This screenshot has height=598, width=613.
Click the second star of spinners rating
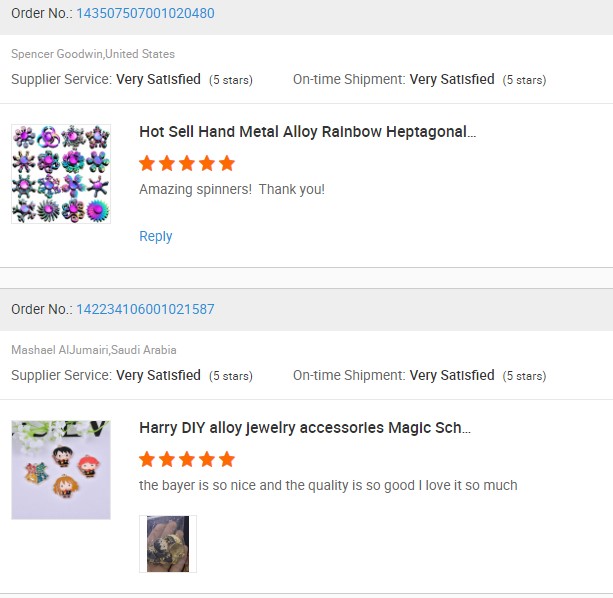pyautogui.click(x=167, y=163)
